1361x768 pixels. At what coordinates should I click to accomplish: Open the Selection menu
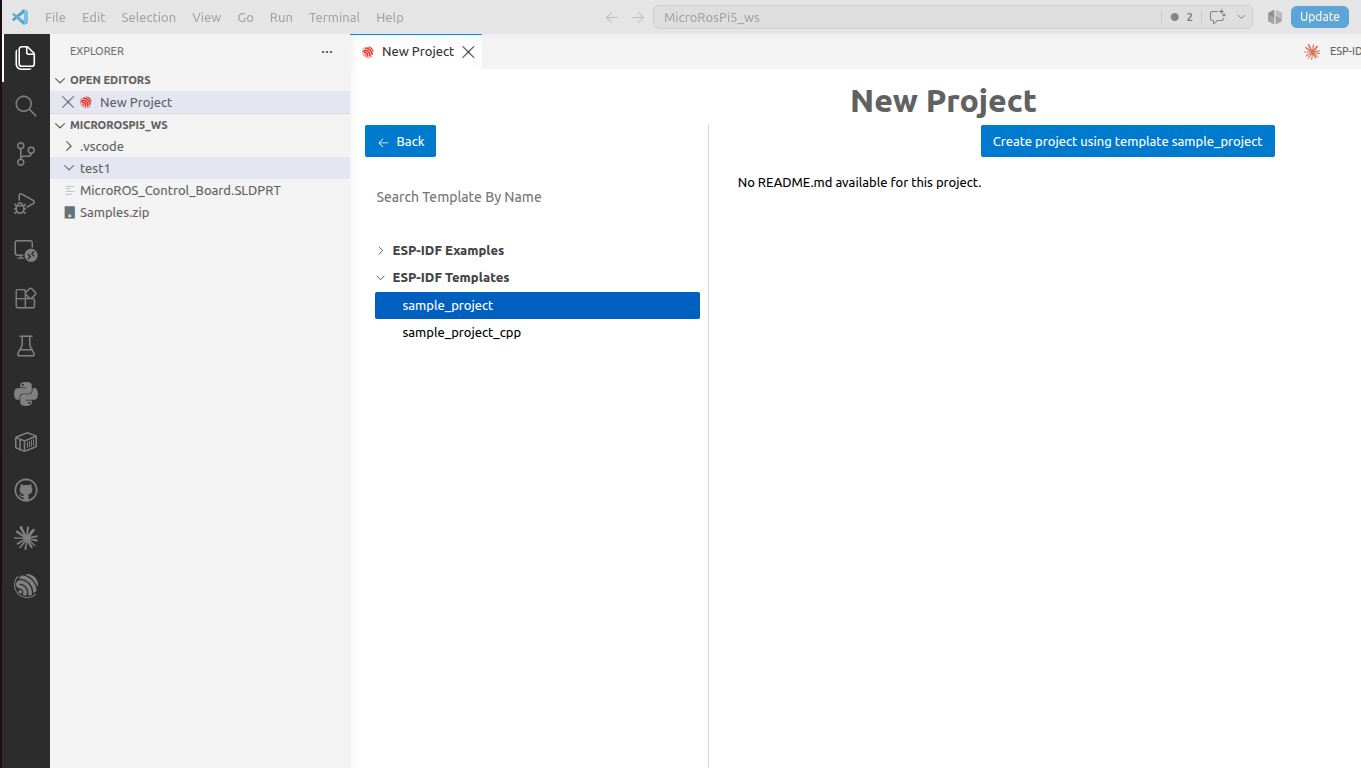click(148, 17)
